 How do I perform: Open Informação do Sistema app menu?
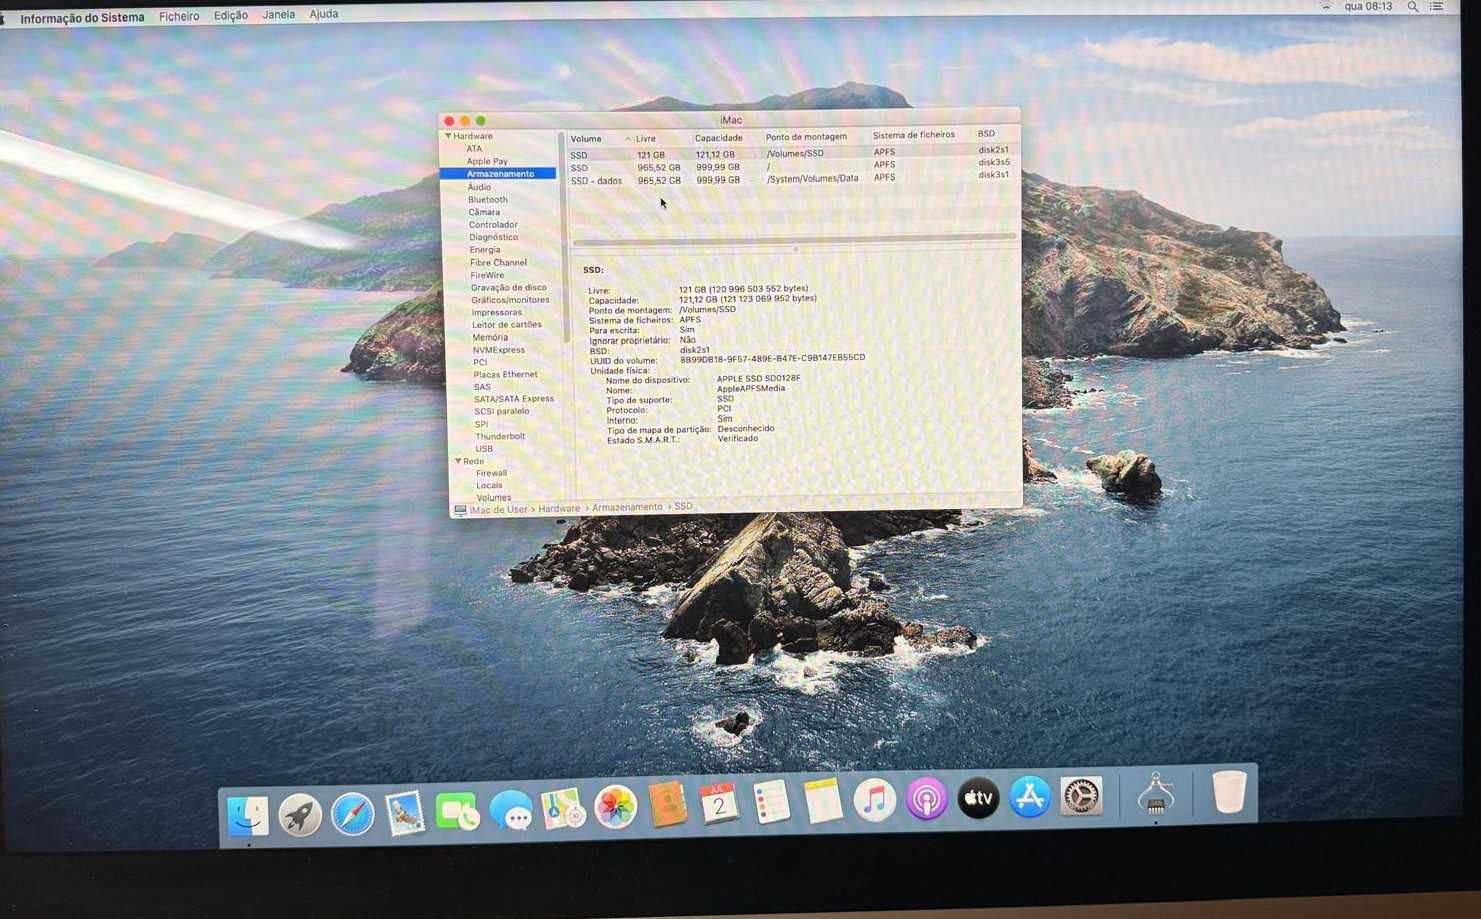click(x=82, y=18)
